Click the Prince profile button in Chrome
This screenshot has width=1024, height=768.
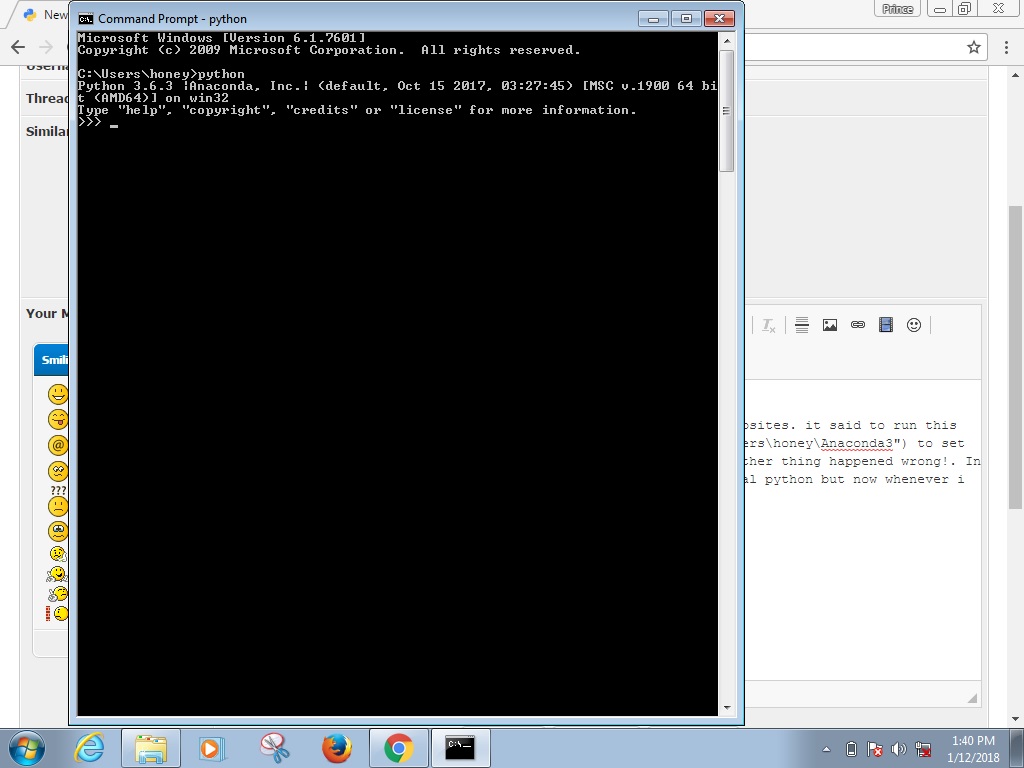pos(897,9)
